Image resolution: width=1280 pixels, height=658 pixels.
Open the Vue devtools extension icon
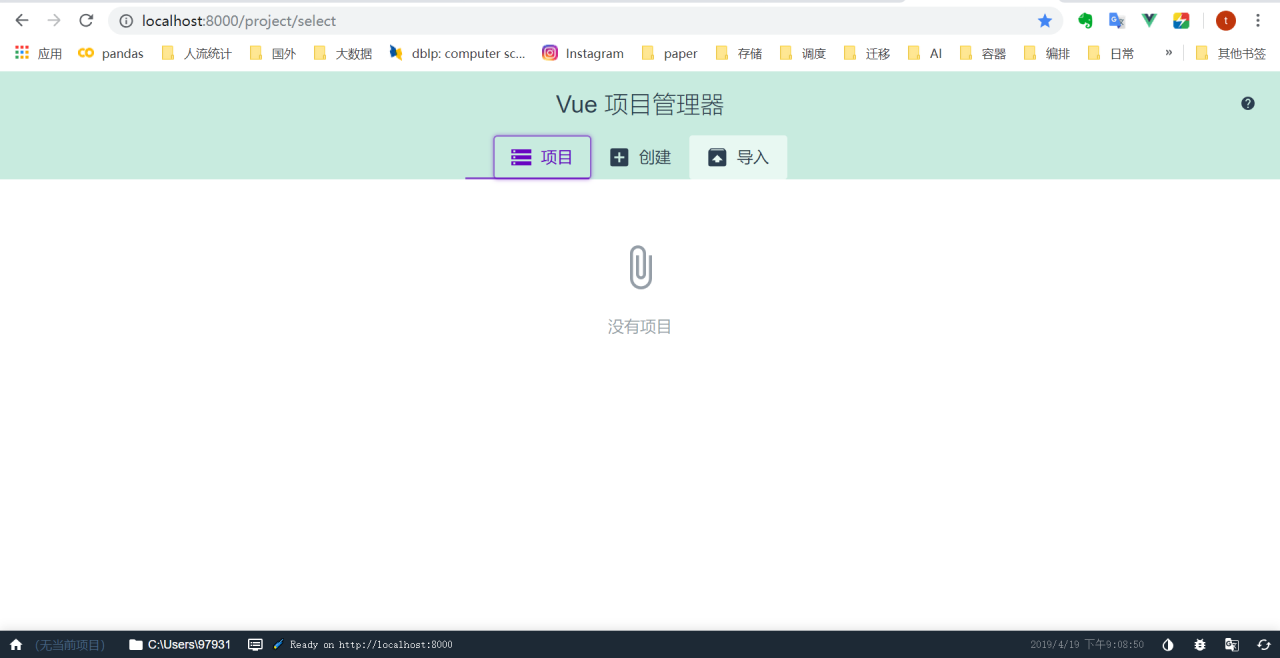[1149, 20]
